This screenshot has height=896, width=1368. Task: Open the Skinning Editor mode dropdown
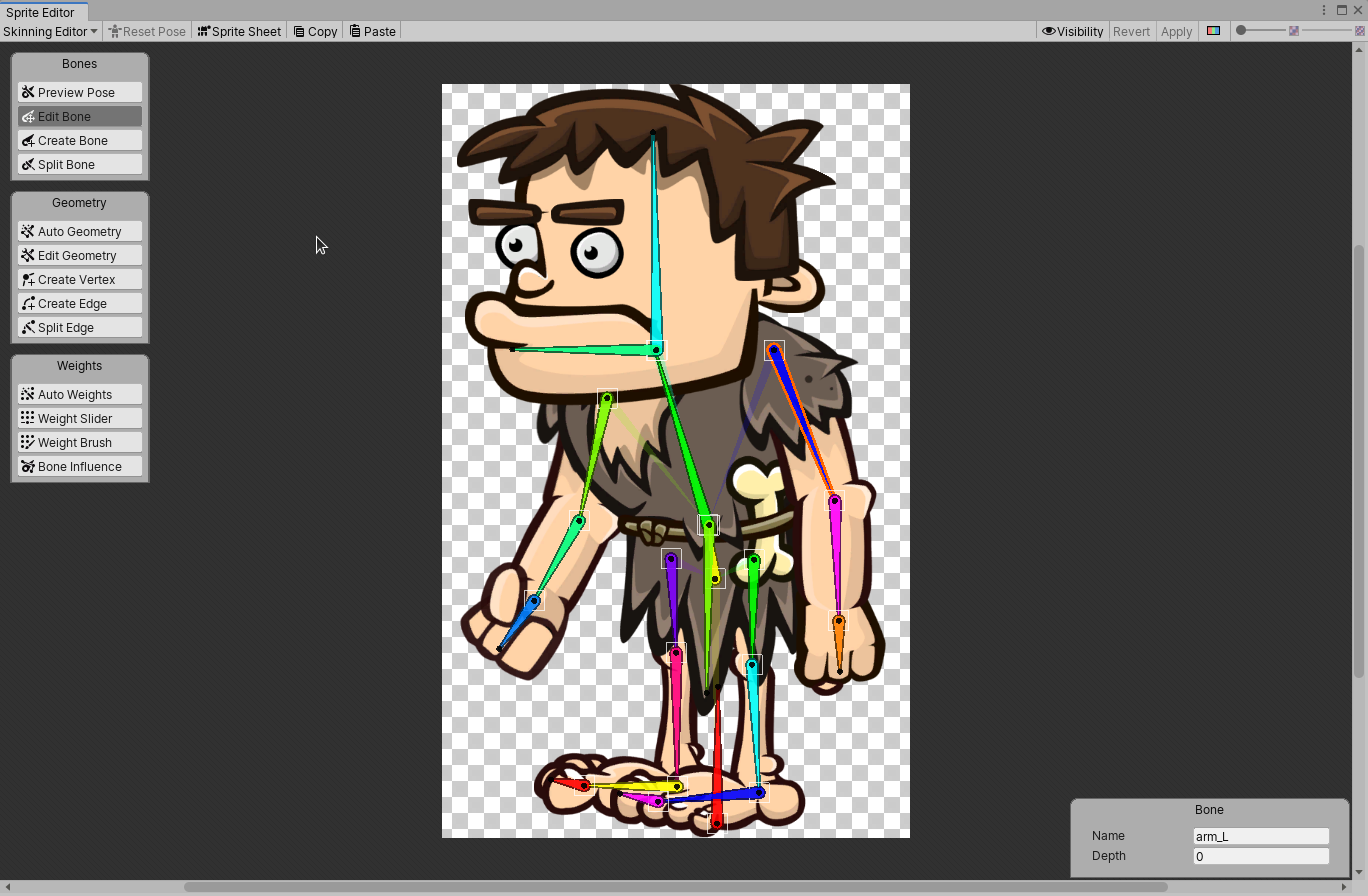click(50, 31)
